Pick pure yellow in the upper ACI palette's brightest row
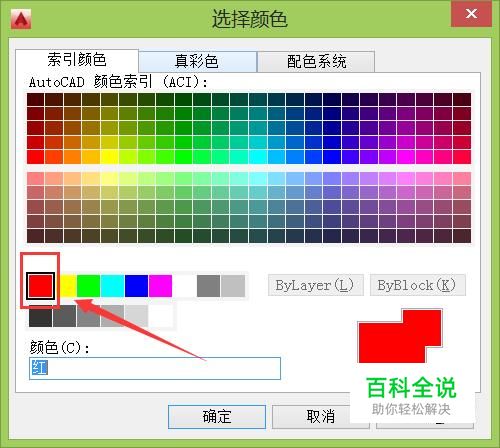500x448 pixels. pos(109,157)
